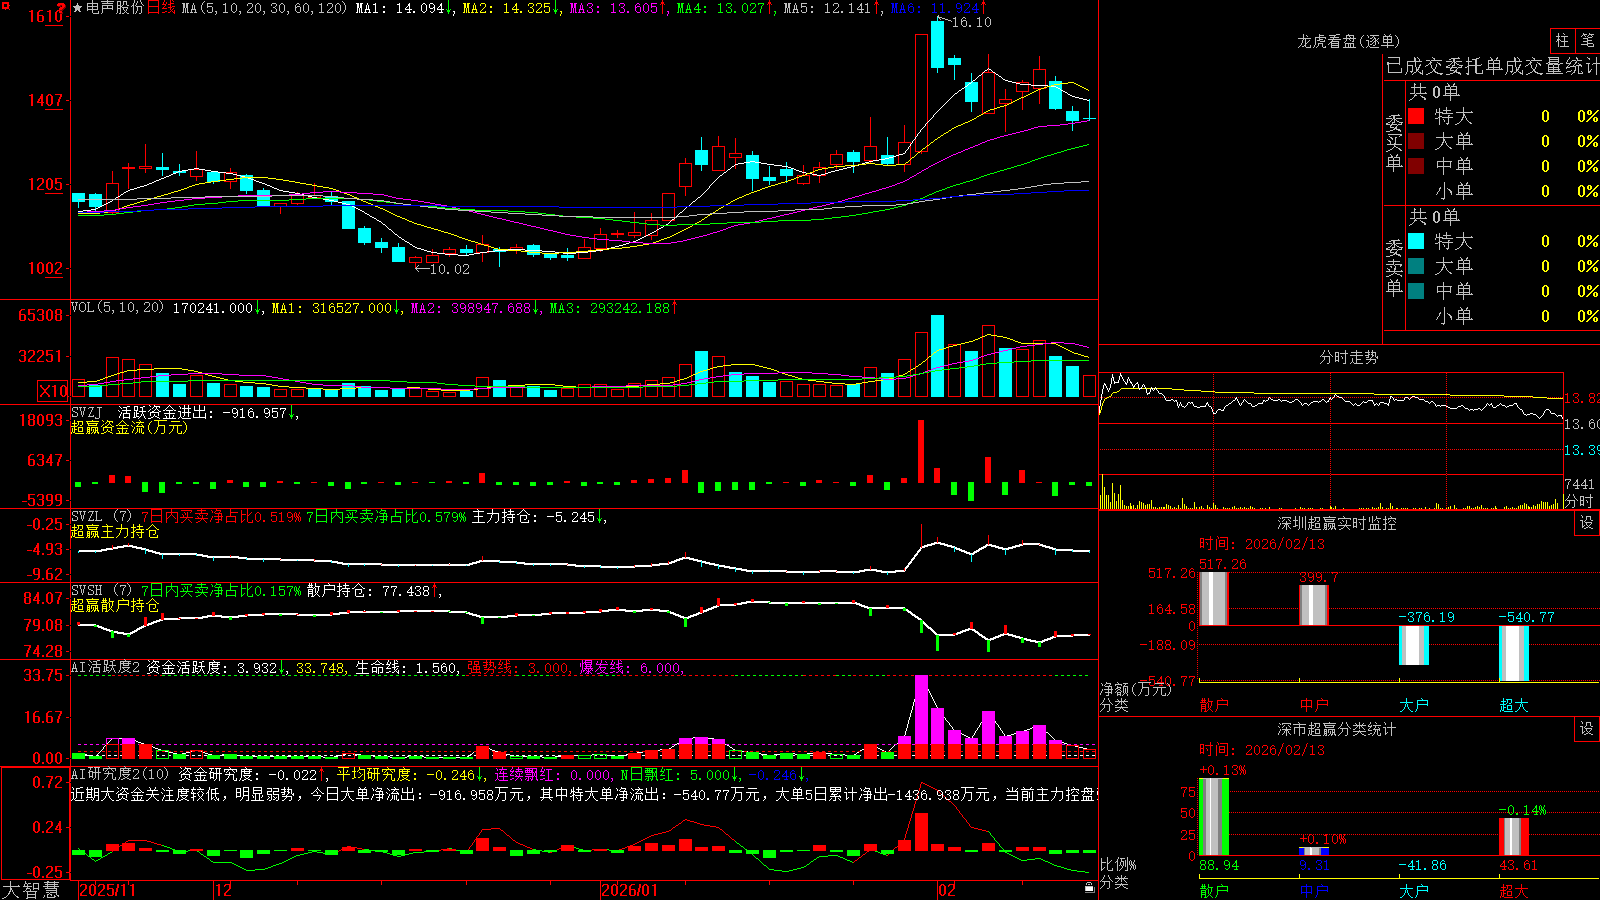Viewport: 1600px width, 900px height.
Task: Click 超大 label in 深圳超赢实时监控 panel
Action: coord(1514,705)
